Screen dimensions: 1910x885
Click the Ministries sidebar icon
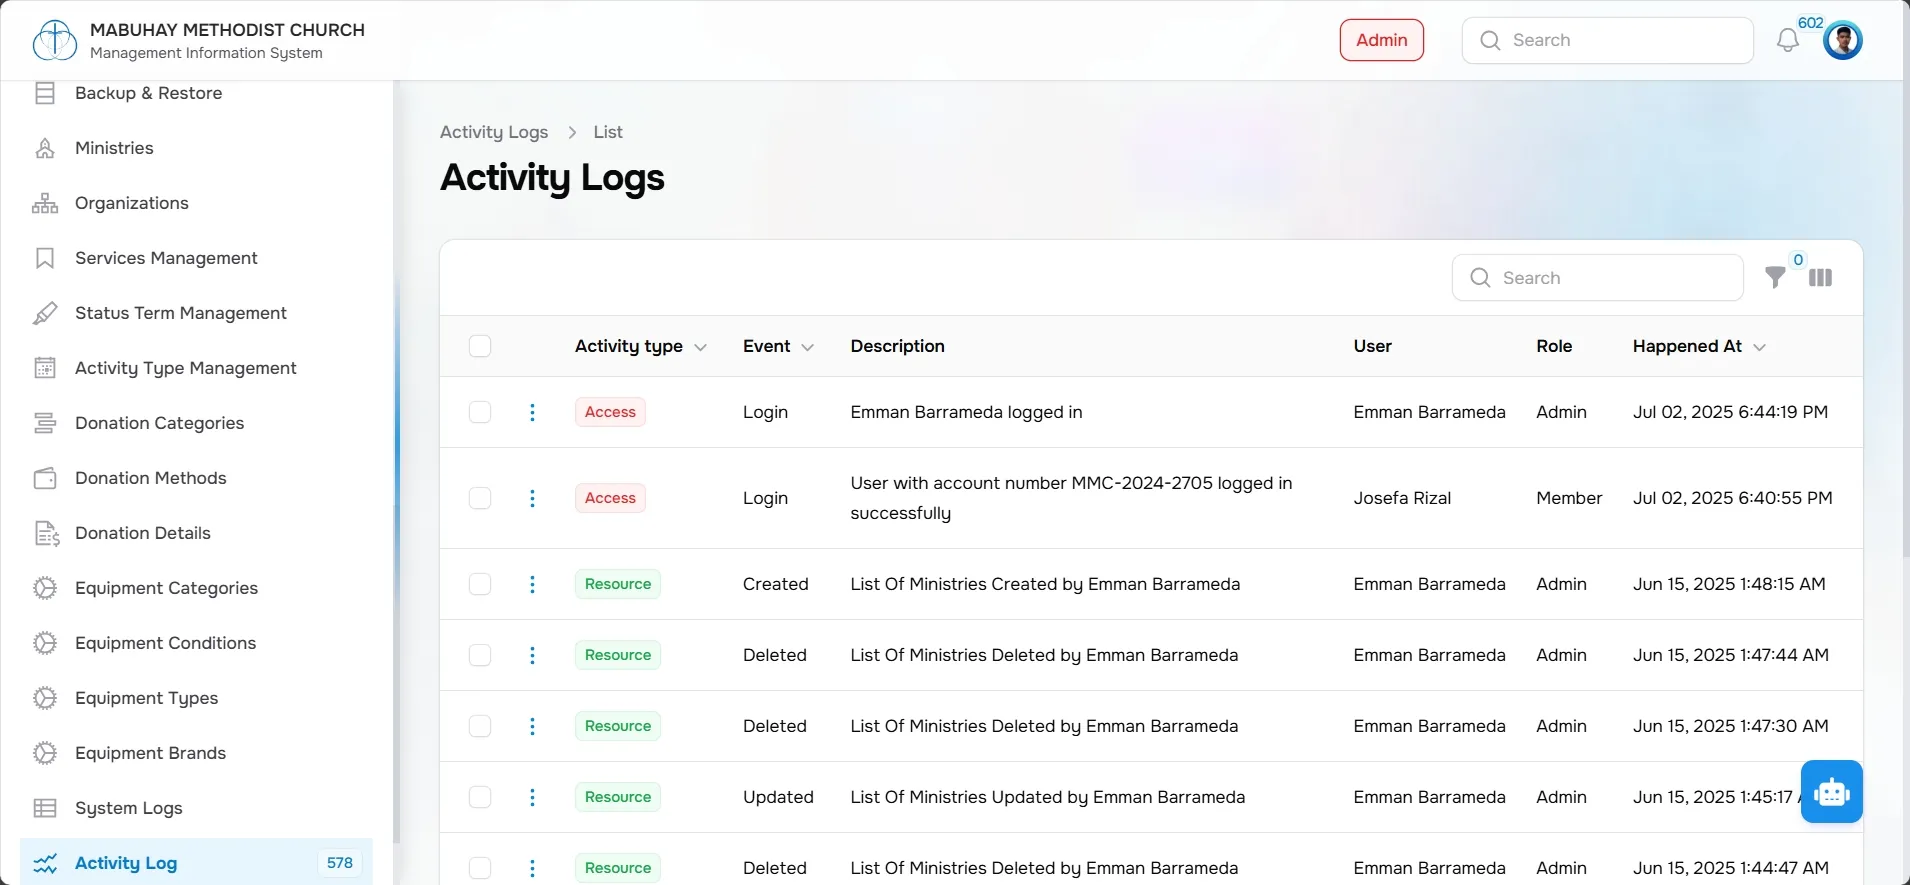pyautogui.click(x=45, y=148)
